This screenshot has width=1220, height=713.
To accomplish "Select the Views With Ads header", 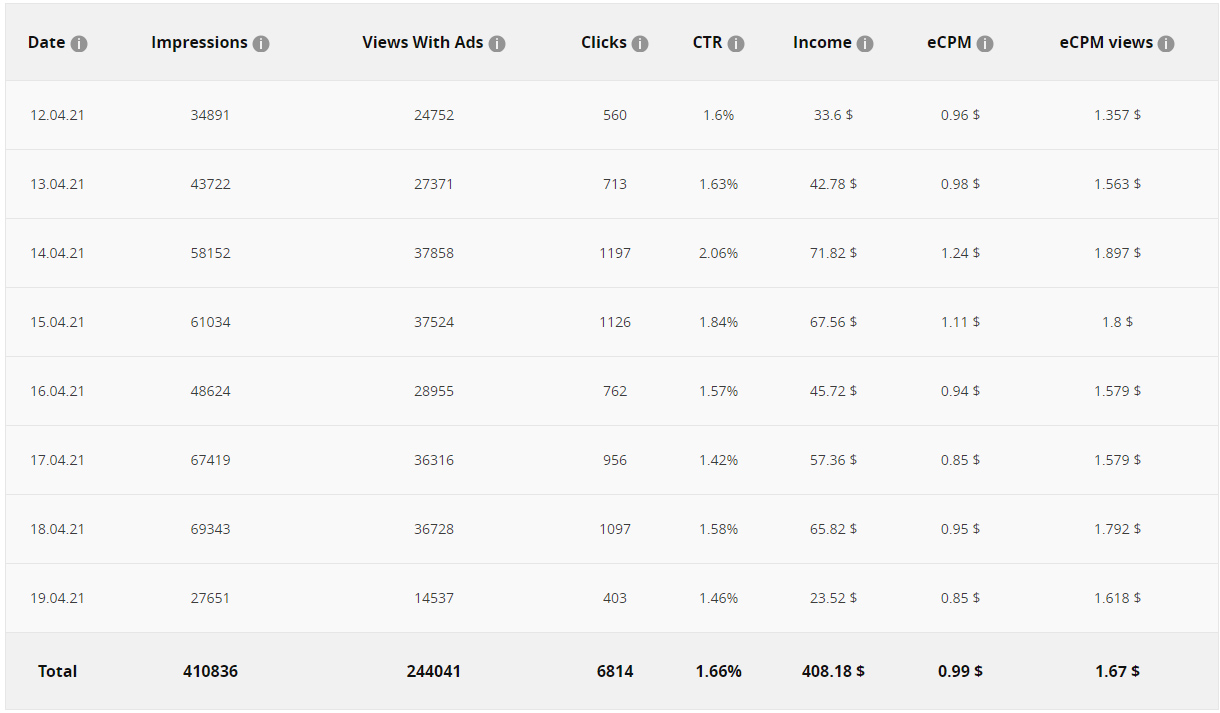I will pos(422,43).
